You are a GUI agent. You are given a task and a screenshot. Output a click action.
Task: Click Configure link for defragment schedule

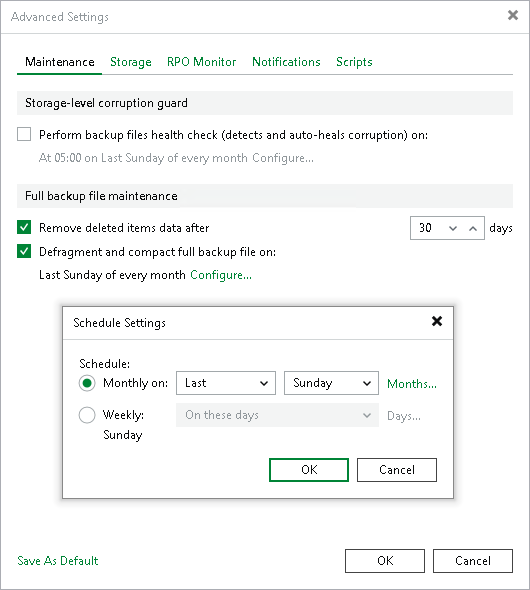221,275
